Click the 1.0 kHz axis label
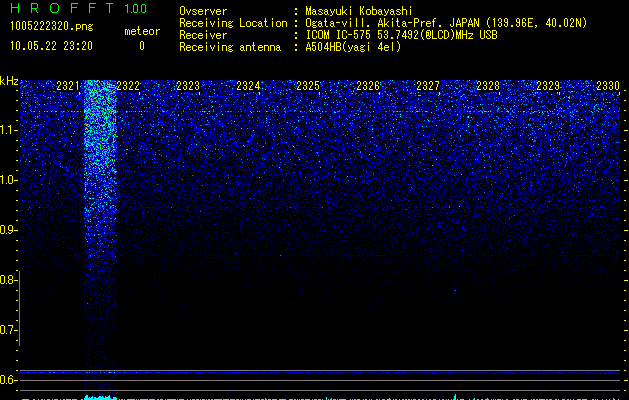This screenshot has height=400, width=629. [8, 180]
